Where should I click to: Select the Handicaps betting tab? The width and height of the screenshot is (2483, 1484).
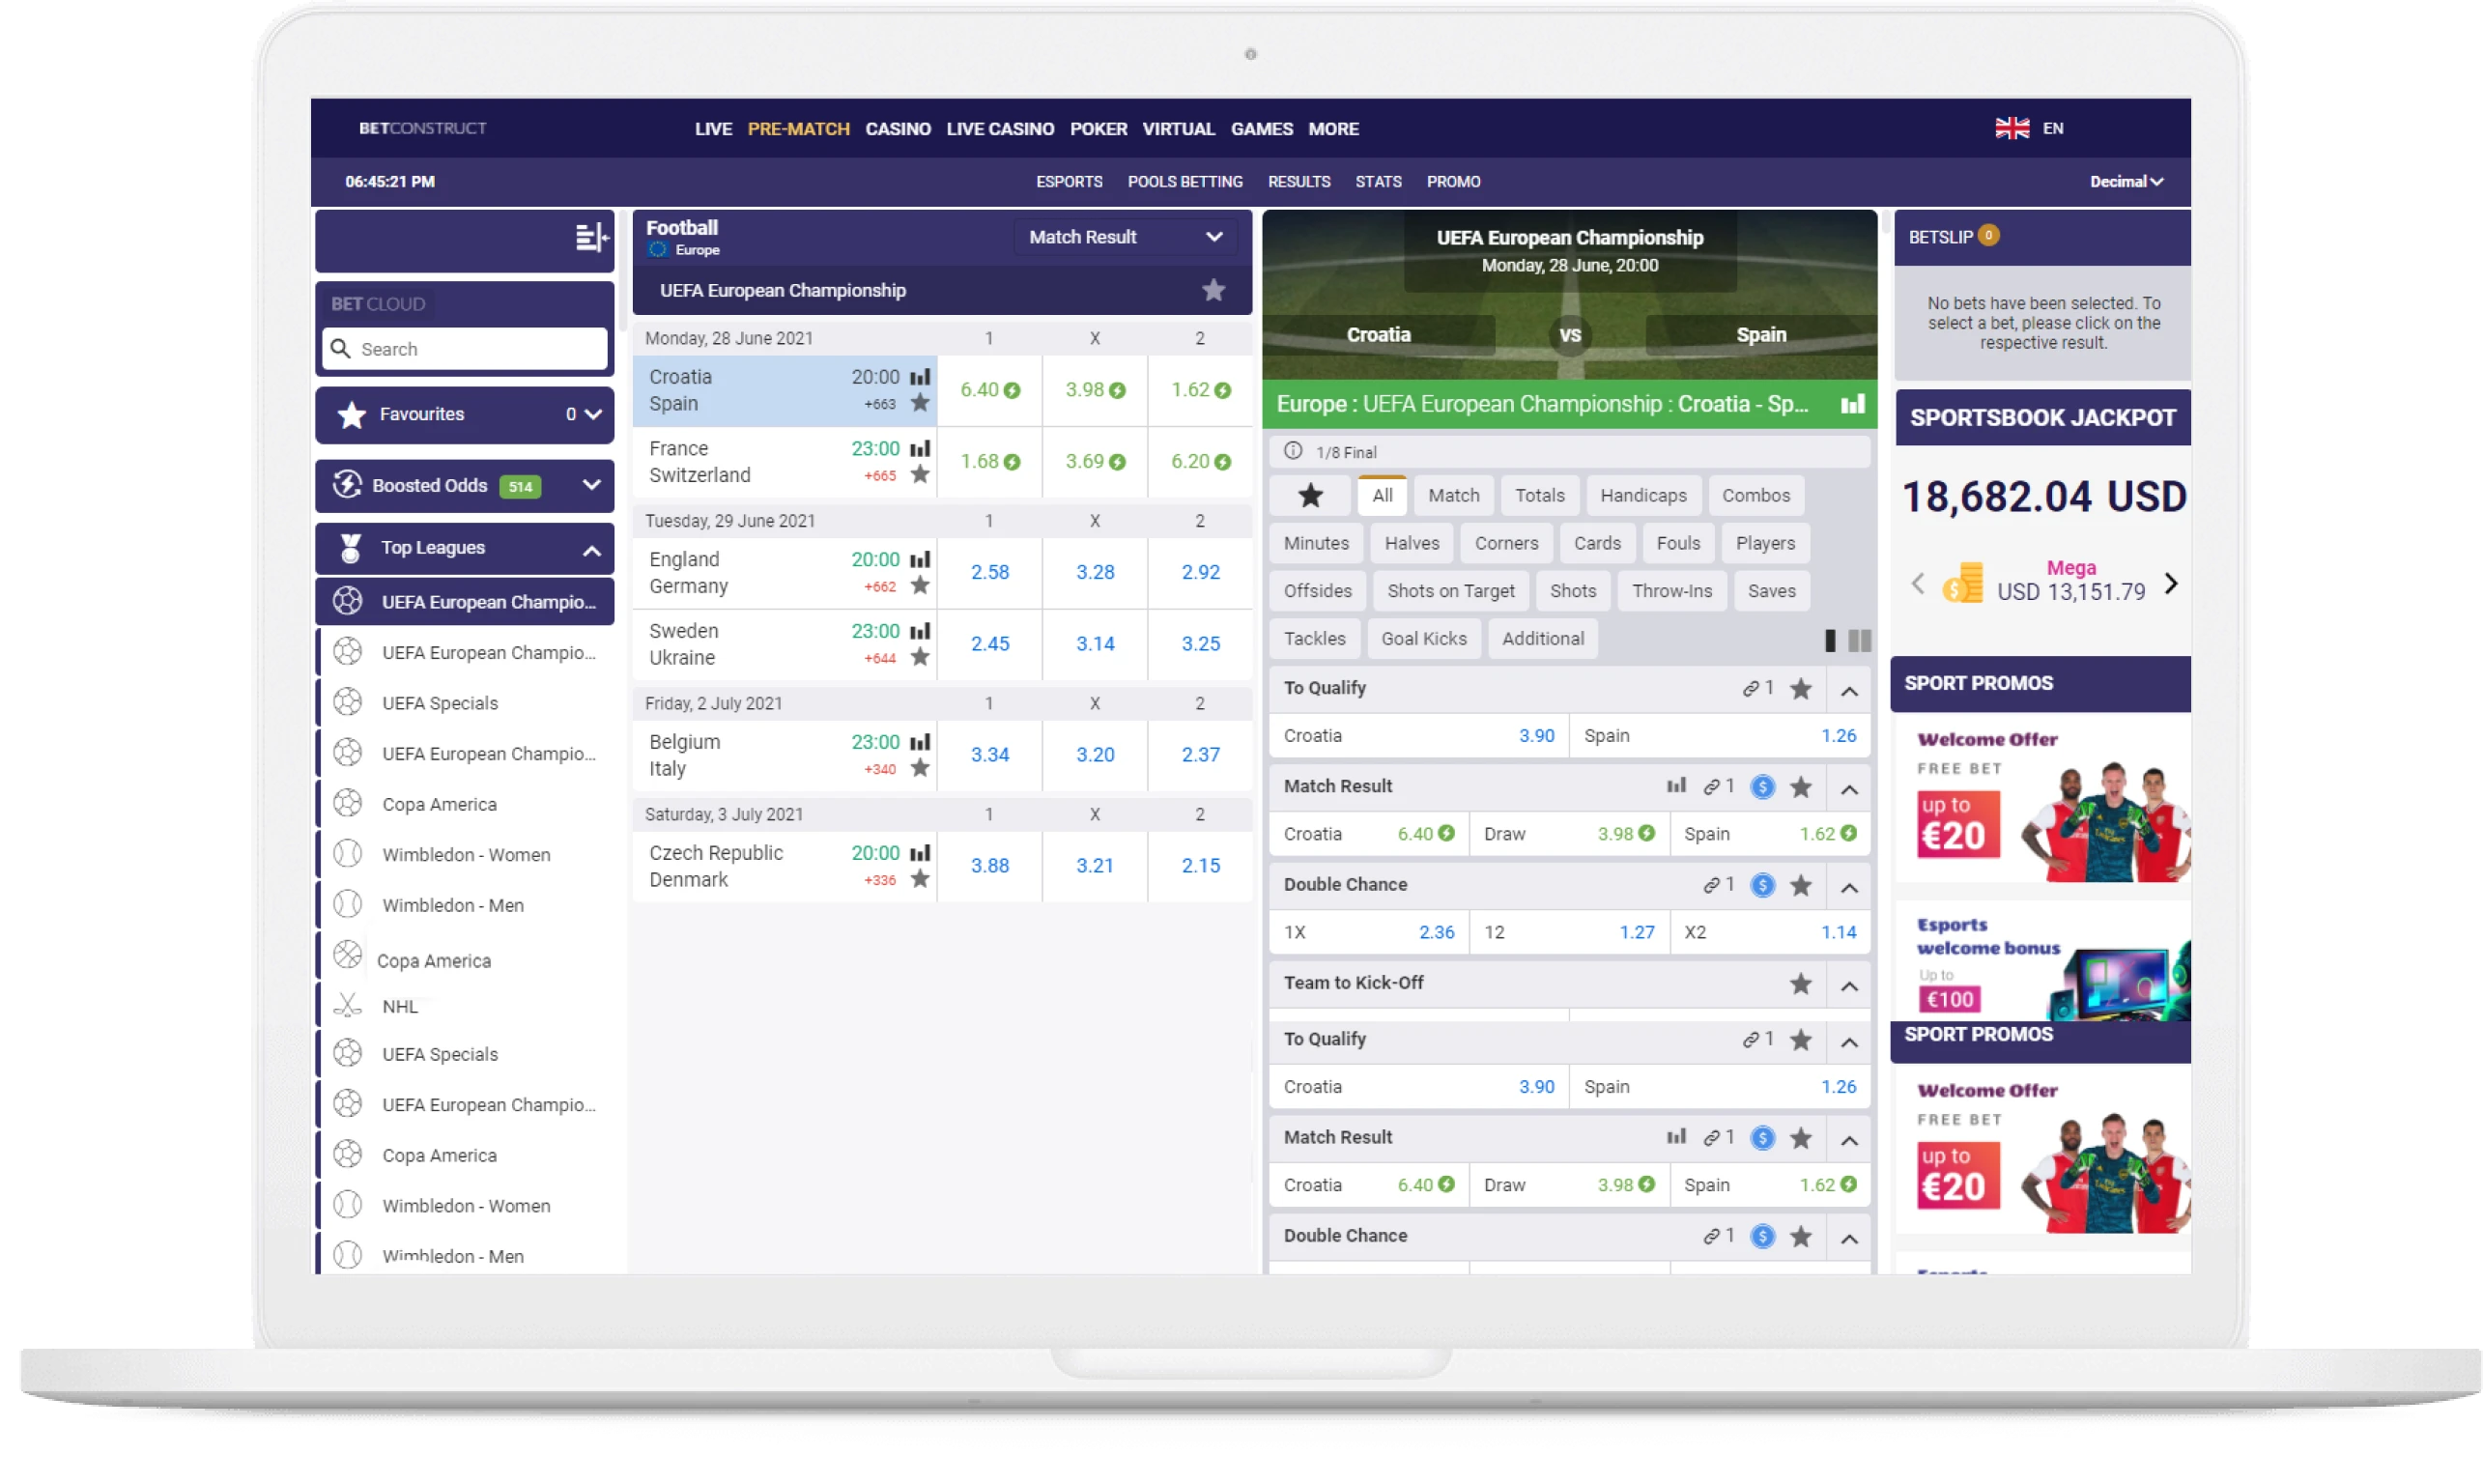1639,493
